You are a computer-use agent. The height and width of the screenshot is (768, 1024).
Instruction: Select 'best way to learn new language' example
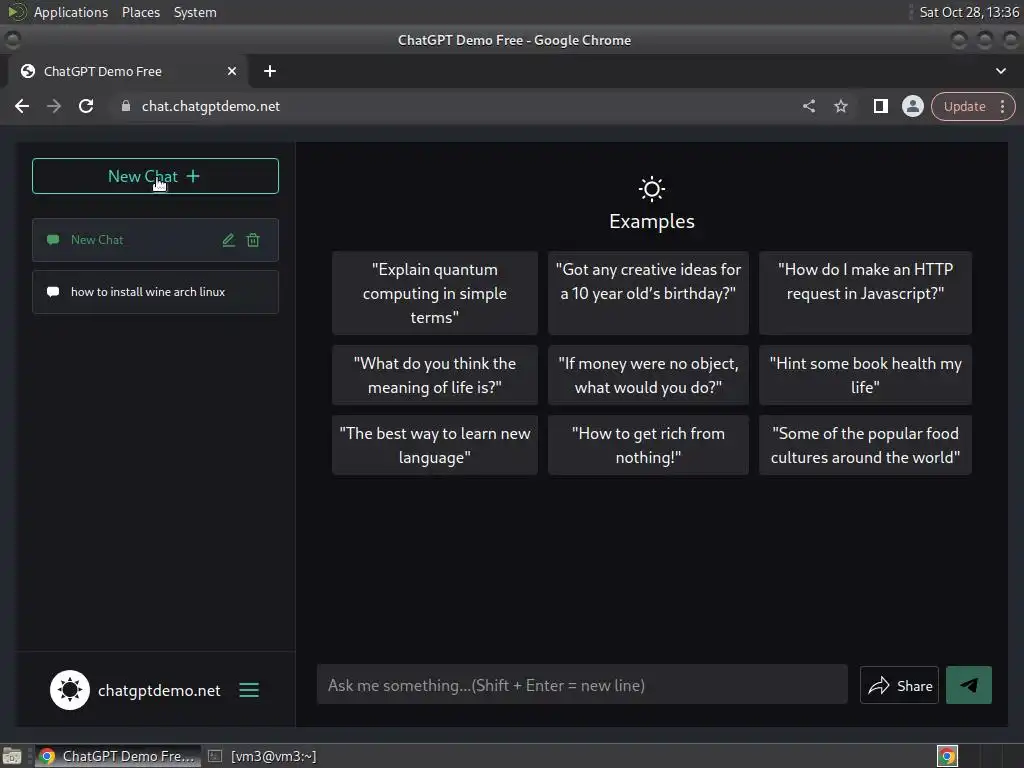435,445
